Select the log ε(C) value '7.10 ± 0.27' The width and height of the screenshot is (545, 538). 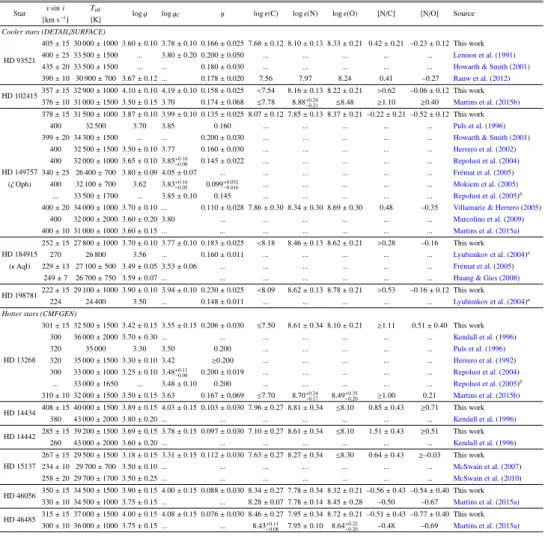click(266, 431)
